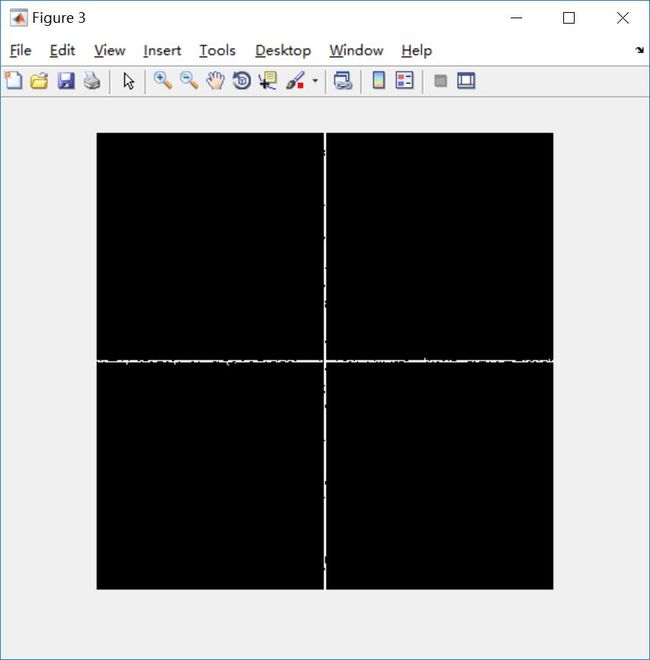This screenshot has width=650, height=660.
Task: Dock the figure using the small arrow
Action: tap(639, 50)
